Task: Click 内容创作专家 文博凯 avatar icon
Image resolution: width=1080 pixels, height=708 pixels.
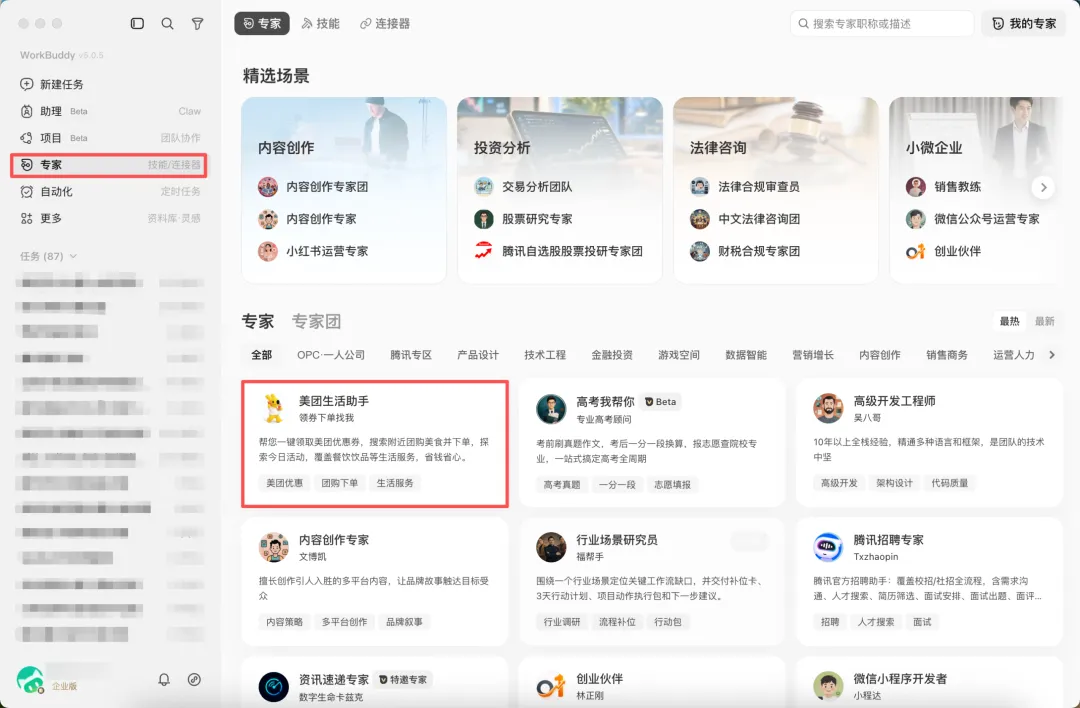Action: (273, 548)
